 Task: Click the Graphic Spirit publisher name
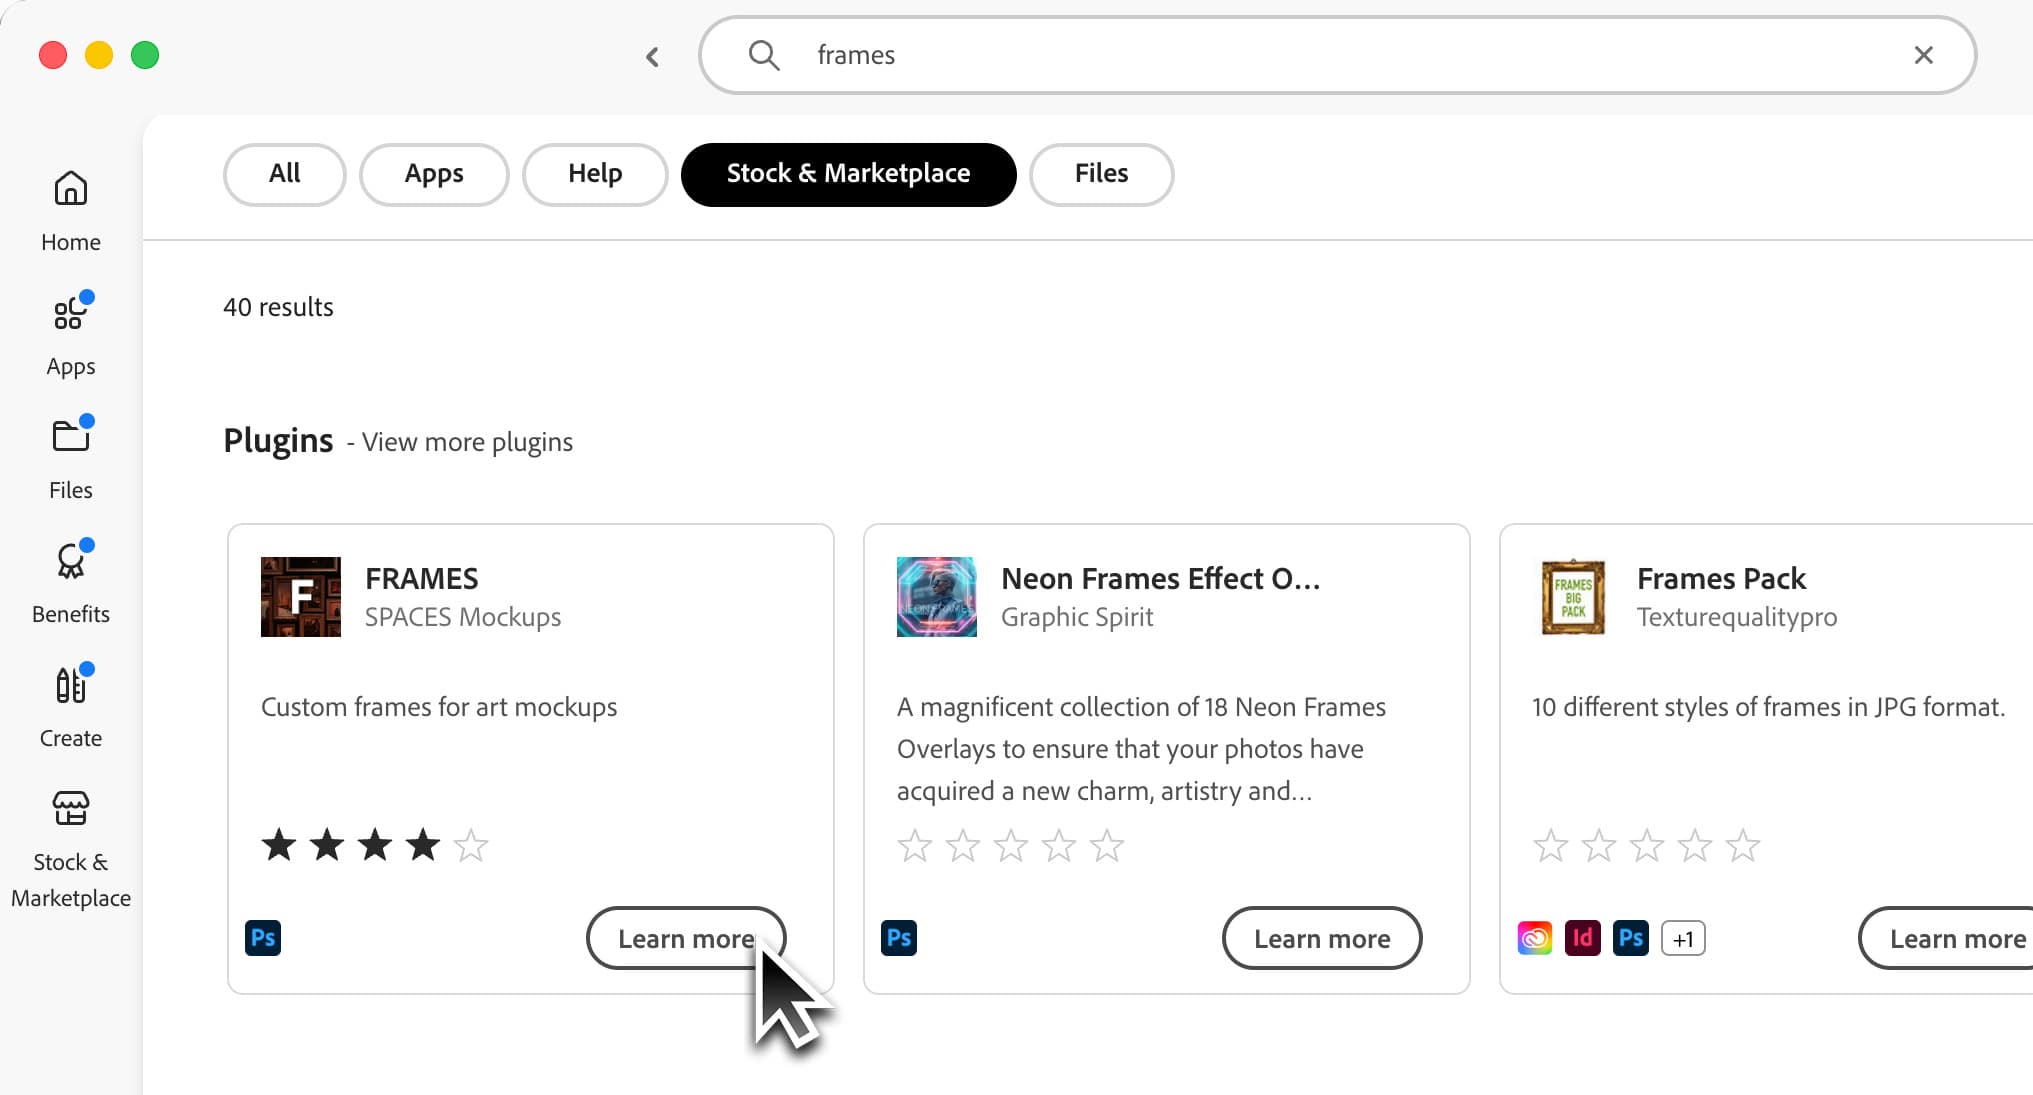pos(1077,617)
